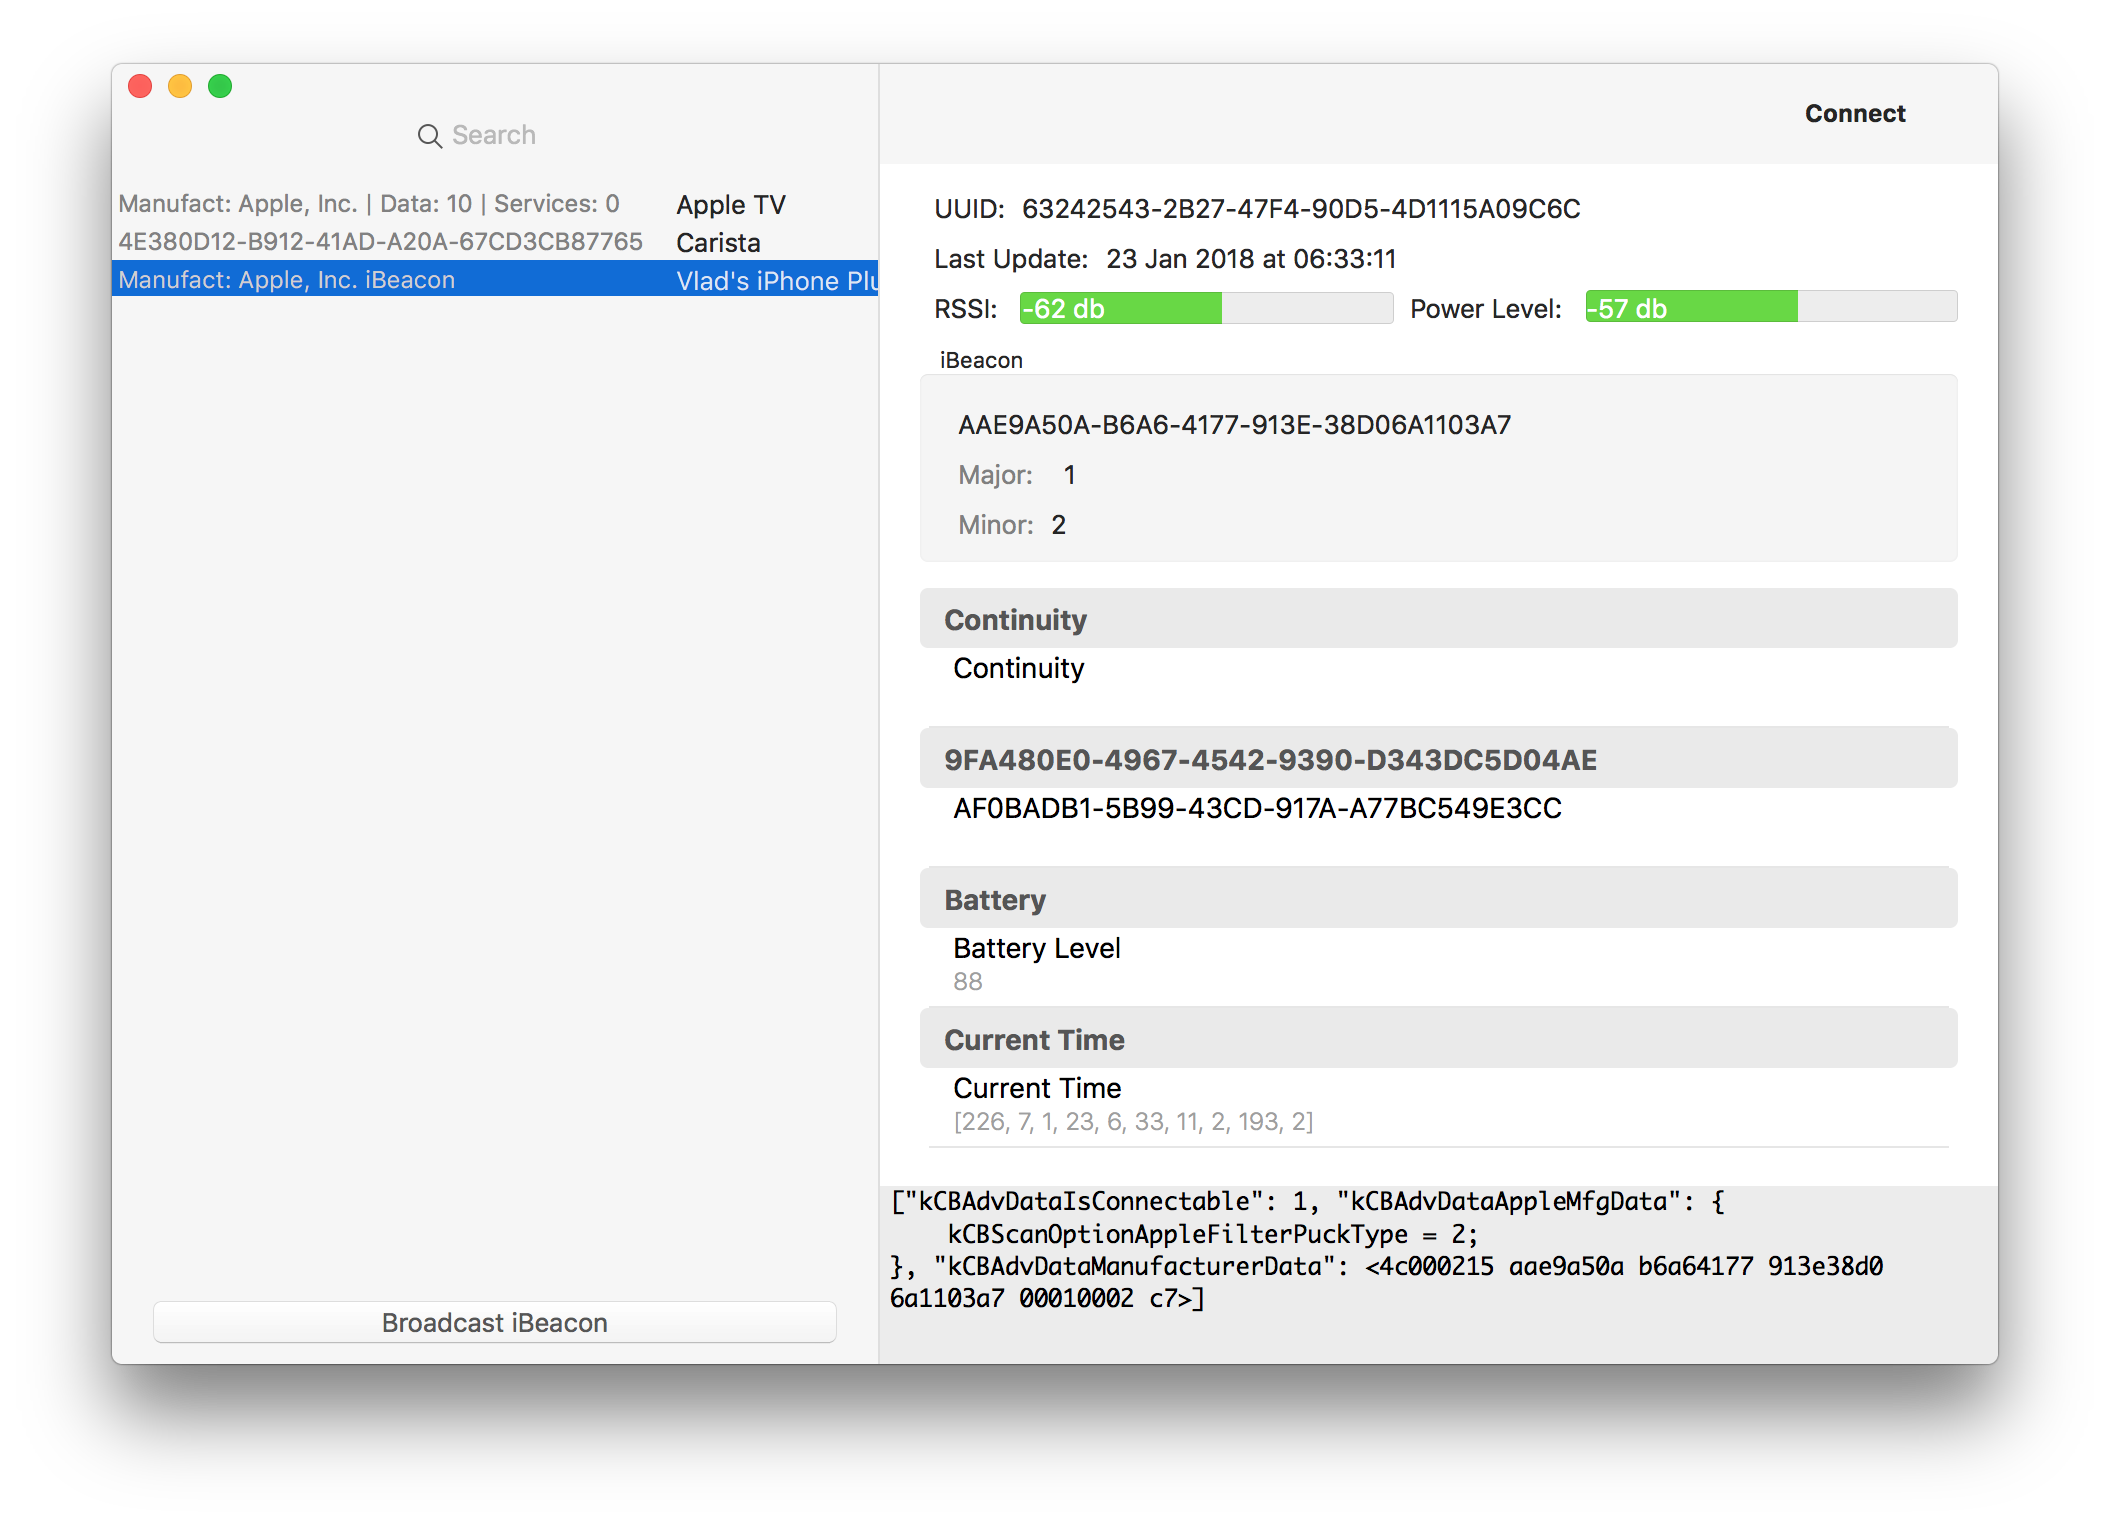
Task: Click the yellow minimize traffic light button
Action: (180, 87)
